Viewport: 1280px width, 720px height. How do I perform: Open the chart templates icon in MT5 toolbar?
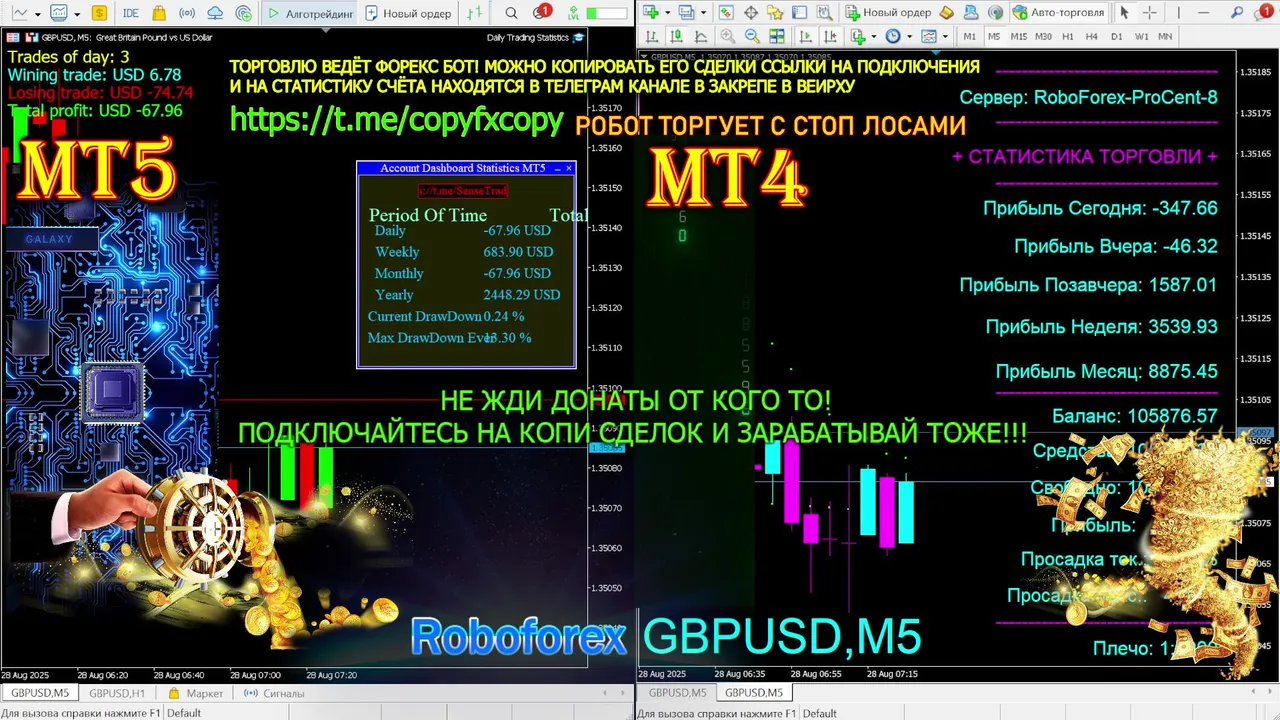[x=59, y=13]
